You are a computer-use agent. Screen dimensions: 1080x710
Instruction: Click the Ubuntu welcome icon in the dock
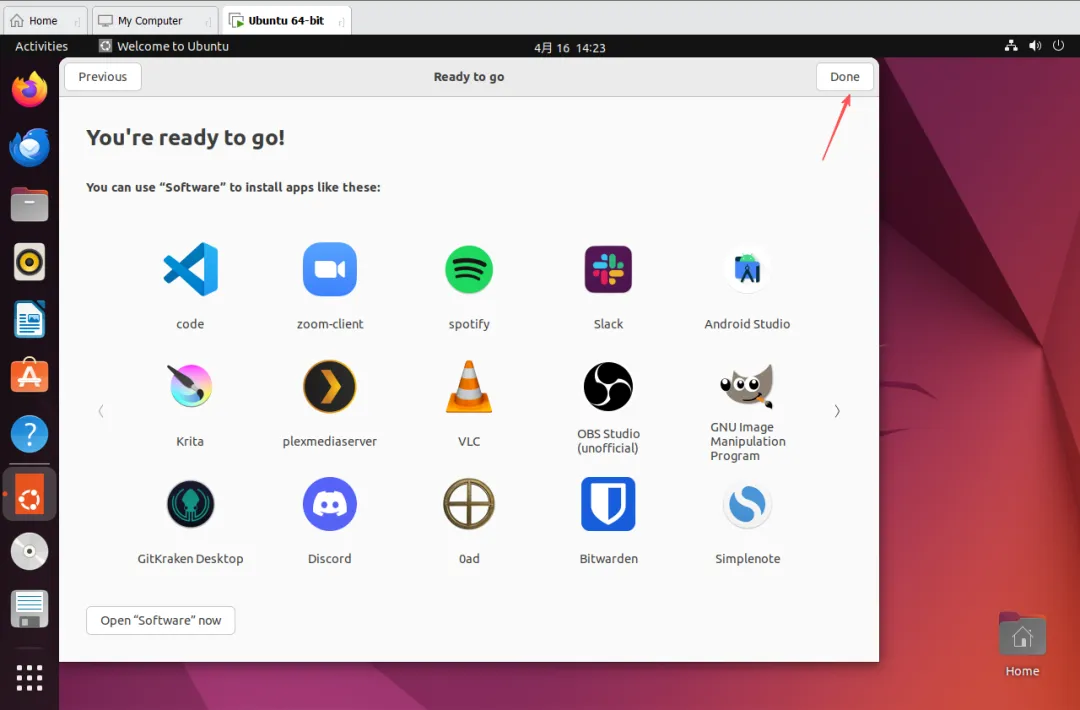30,495
